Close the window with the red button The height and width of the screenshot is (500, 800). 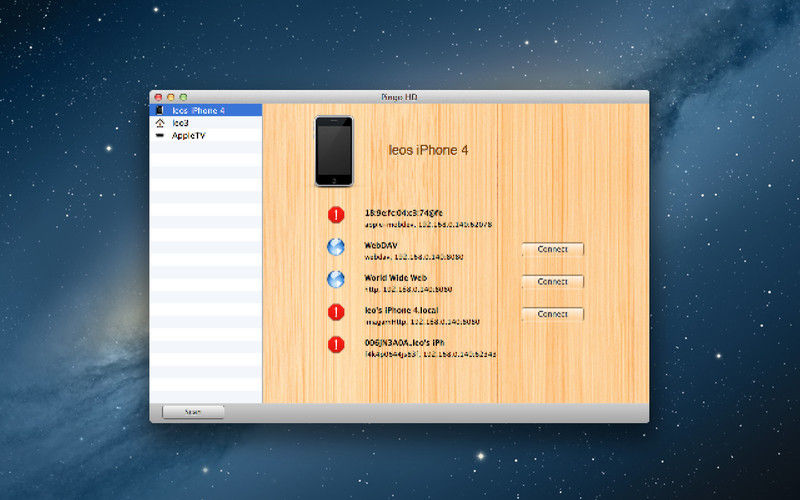158,97
